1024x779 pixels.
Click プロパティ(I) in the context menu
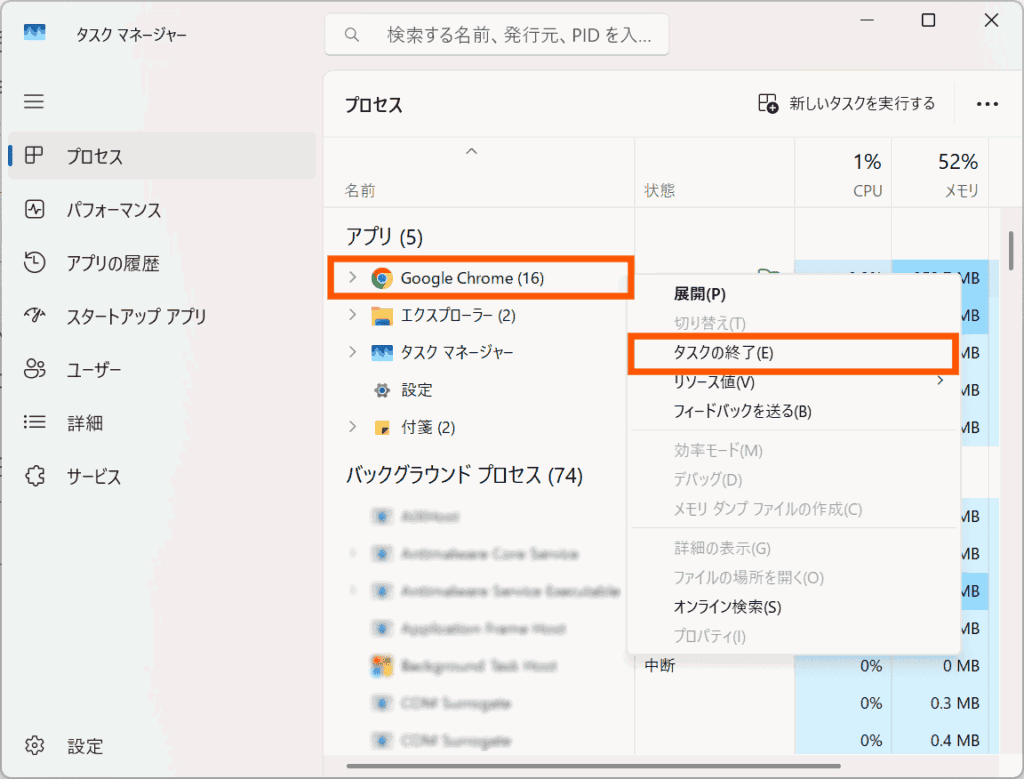point(709,637)
